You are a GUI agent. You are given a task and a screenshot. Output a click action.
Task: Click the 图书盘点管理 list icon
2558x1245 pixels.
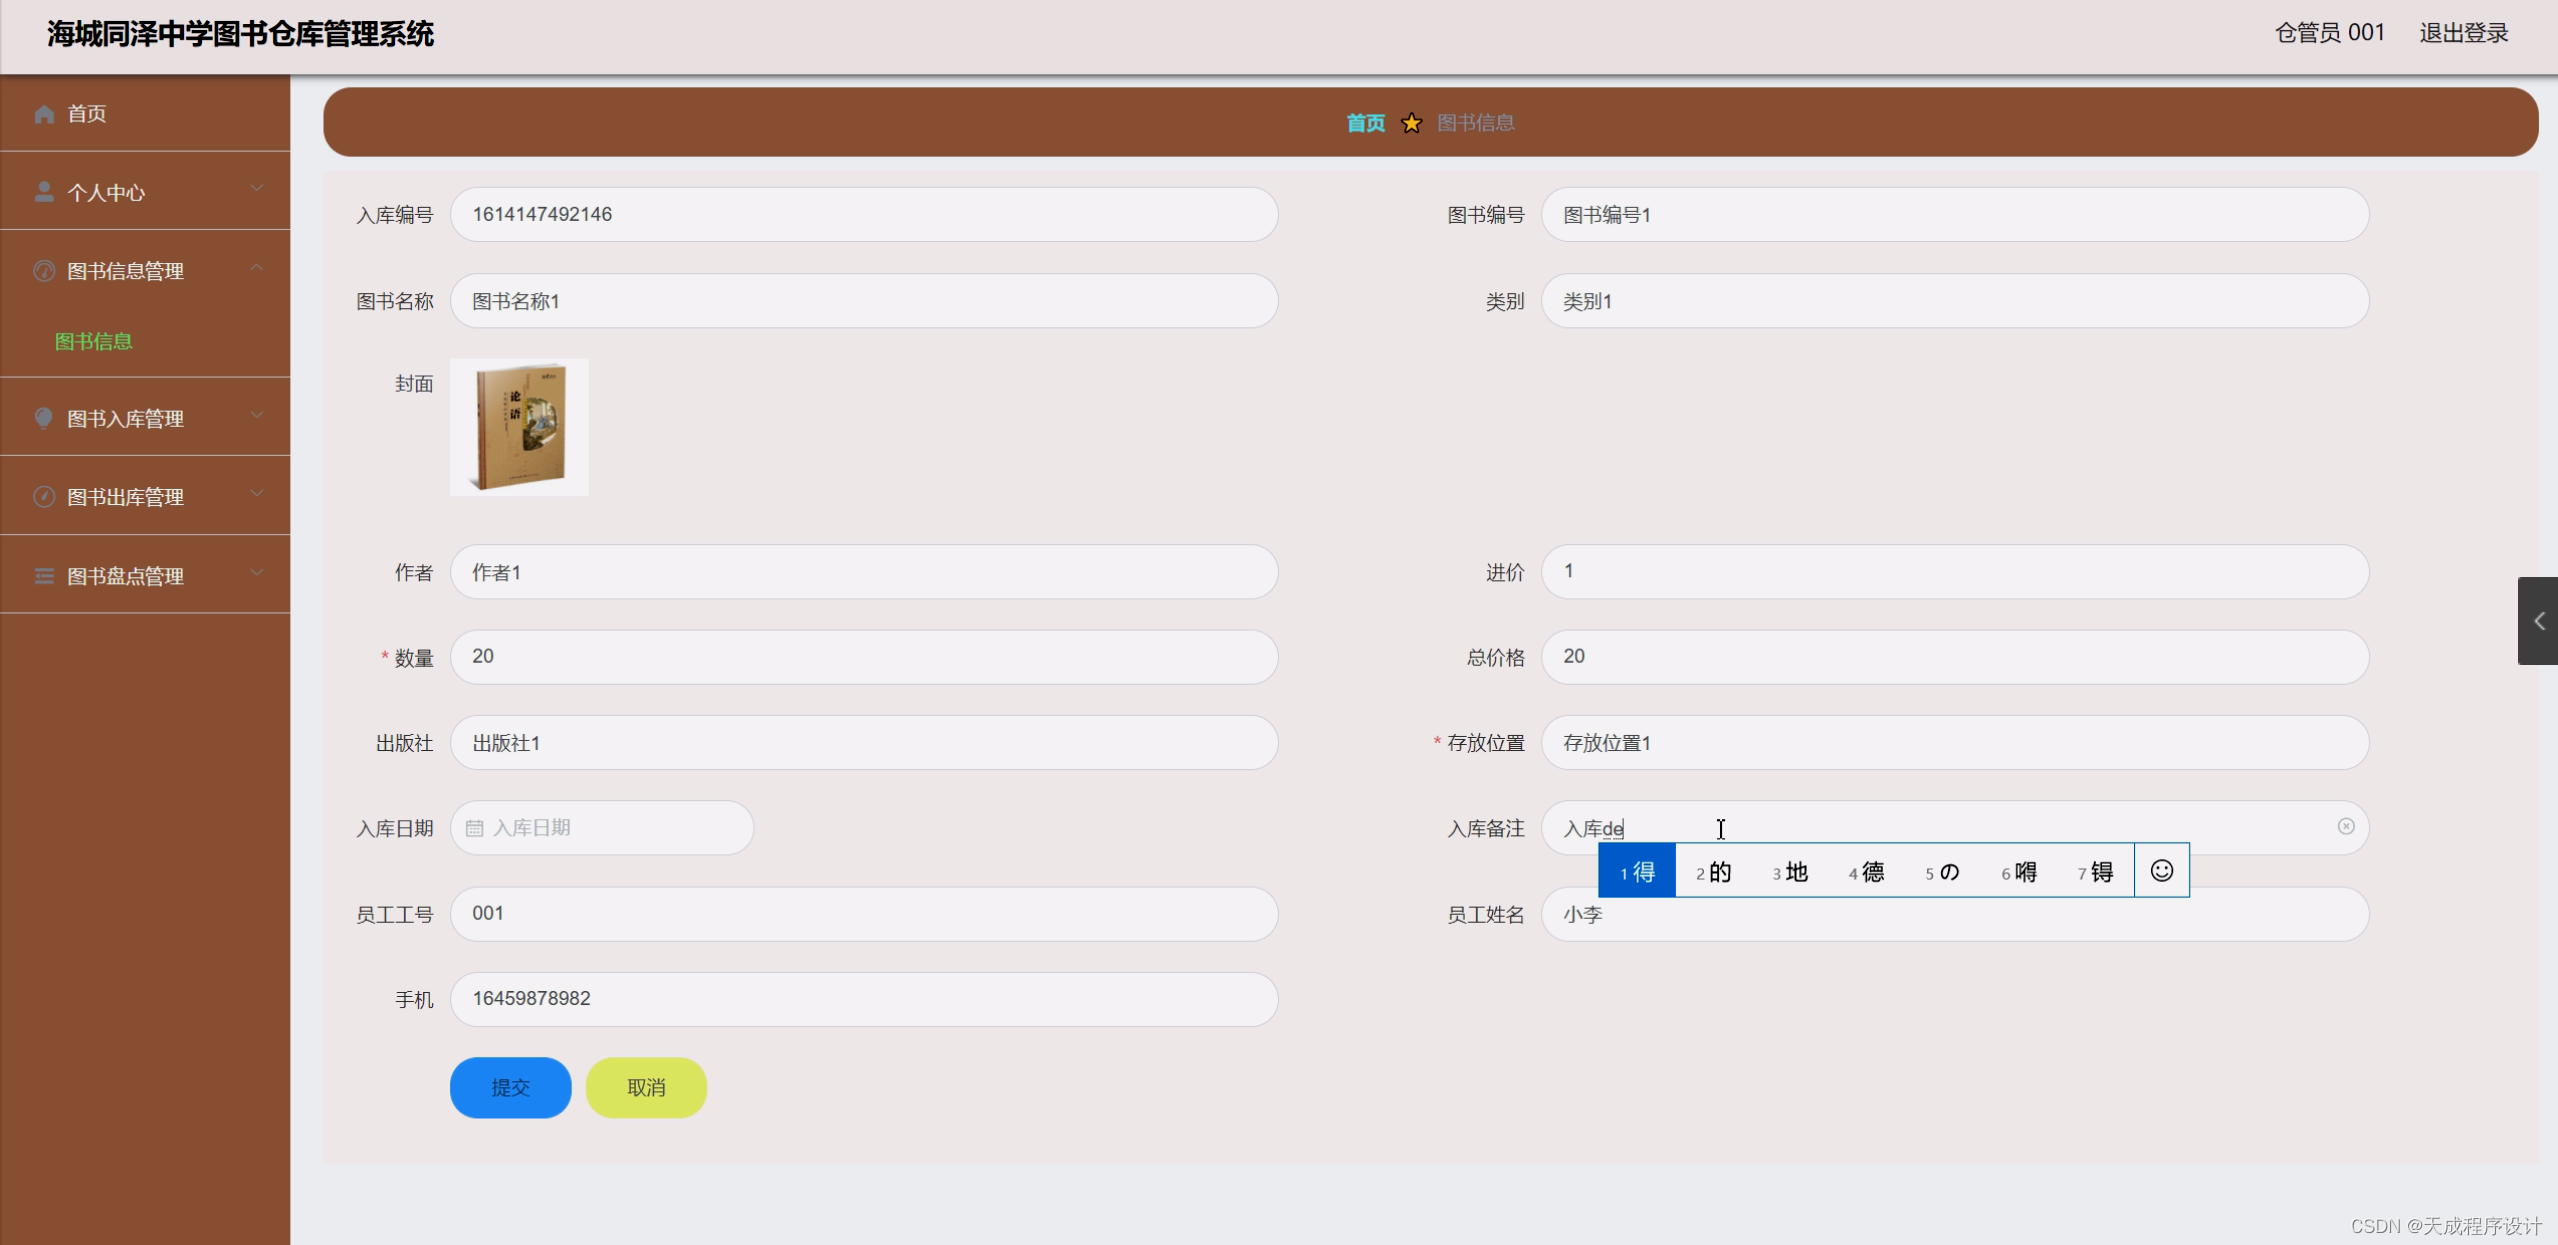click(x=44, y=576)
